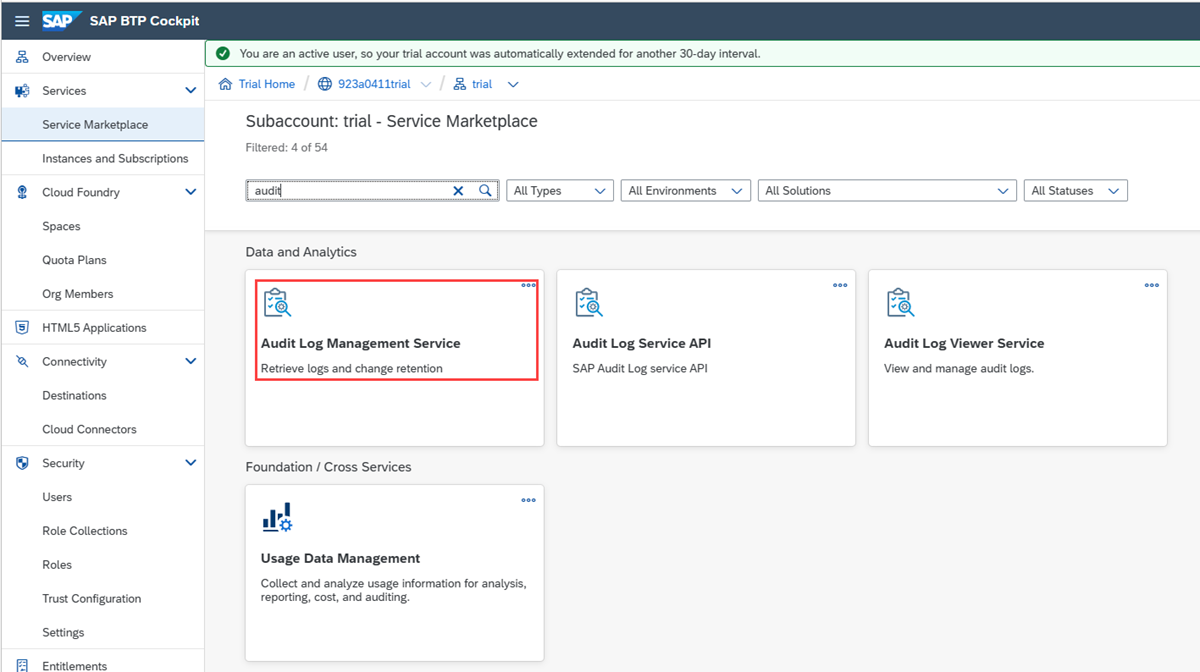Expand the 923a0411trial breadcrumb chevron
The height and width of the screenshot is (672, 1200).
[426, 84]
